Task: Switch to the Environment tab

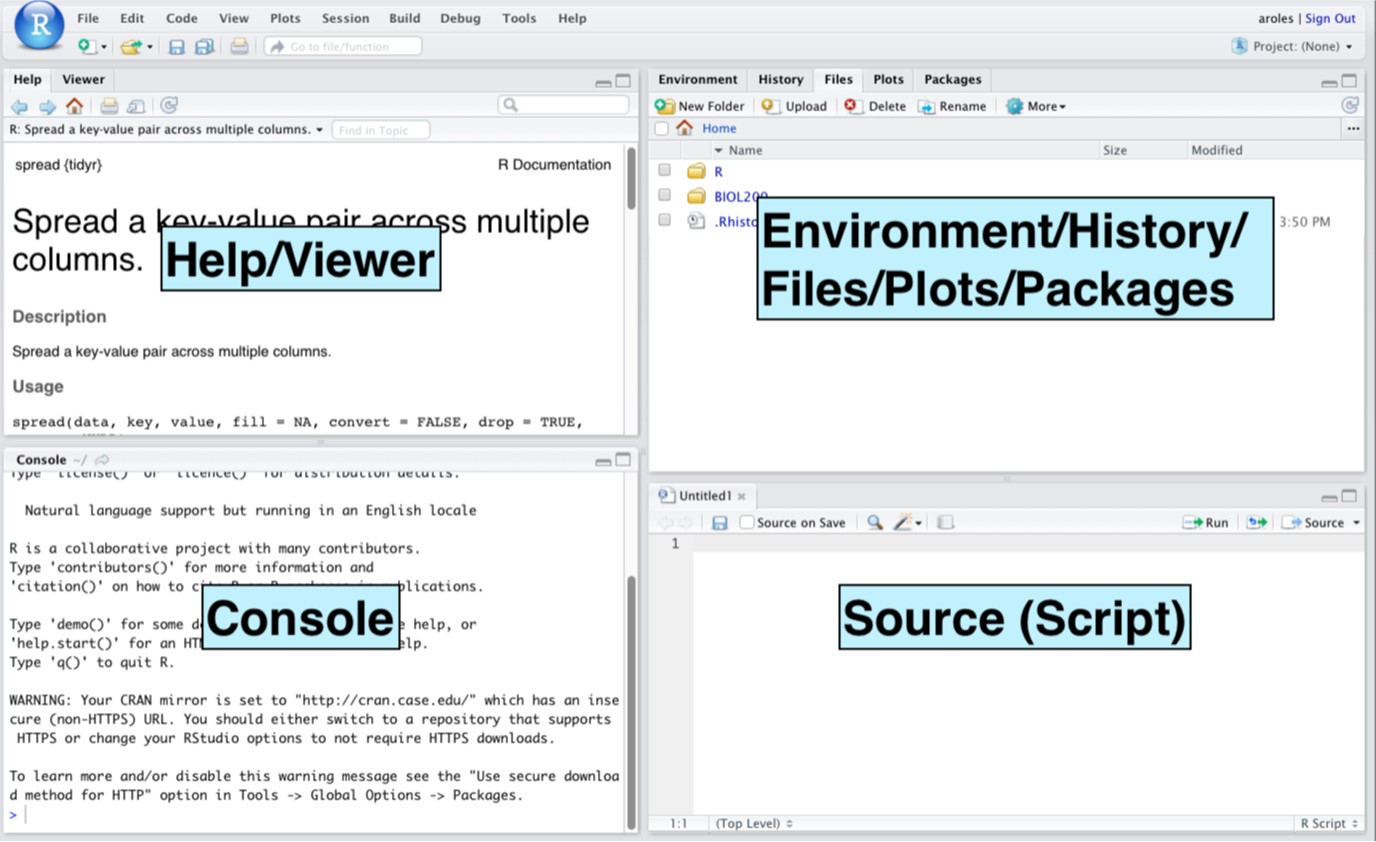Action: pyautogui.click(x=698, y=80)
